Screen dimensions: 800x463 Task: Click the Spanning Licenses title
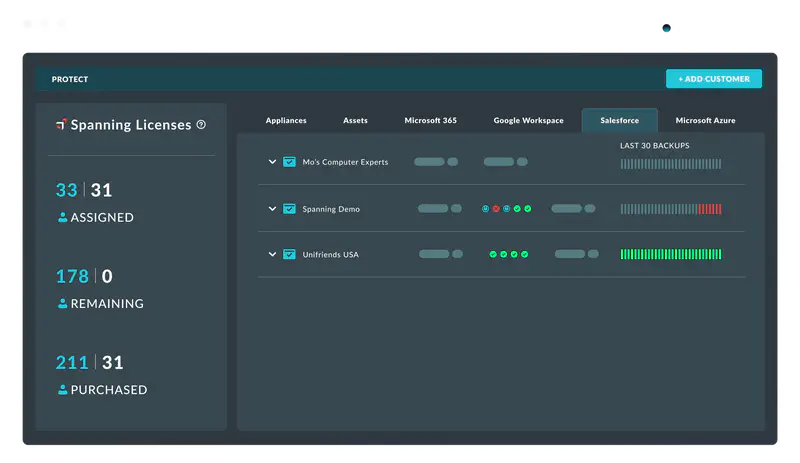tap(131, 125)
